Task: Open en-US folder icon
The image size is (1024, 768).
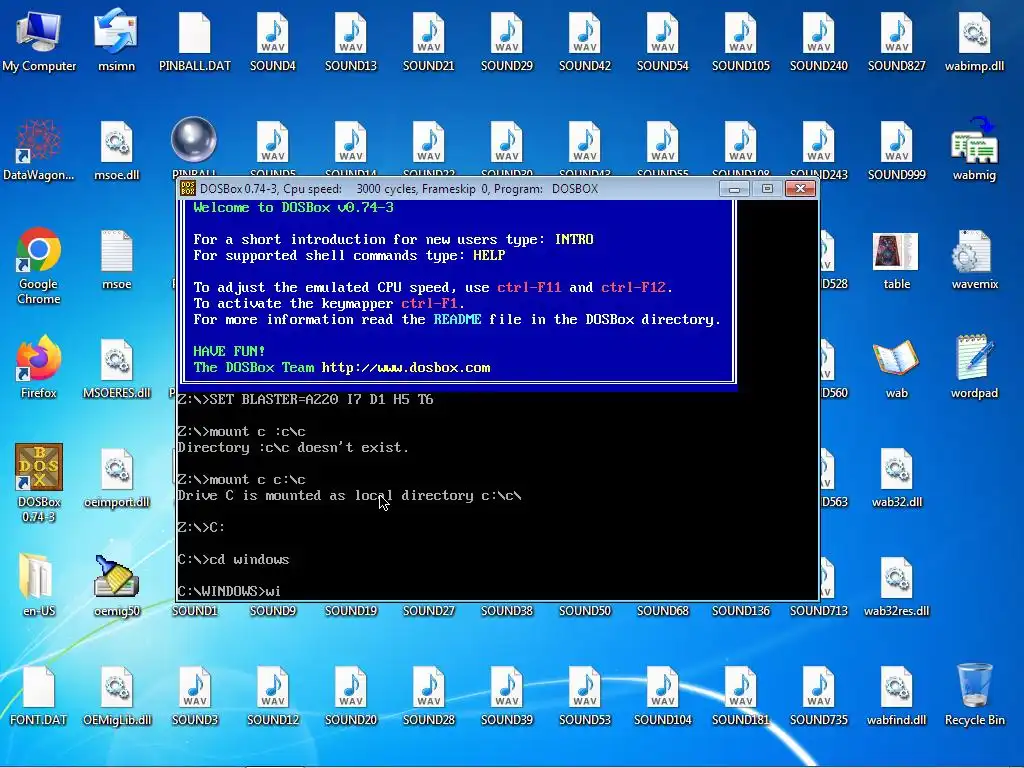Action: [37, 577]
